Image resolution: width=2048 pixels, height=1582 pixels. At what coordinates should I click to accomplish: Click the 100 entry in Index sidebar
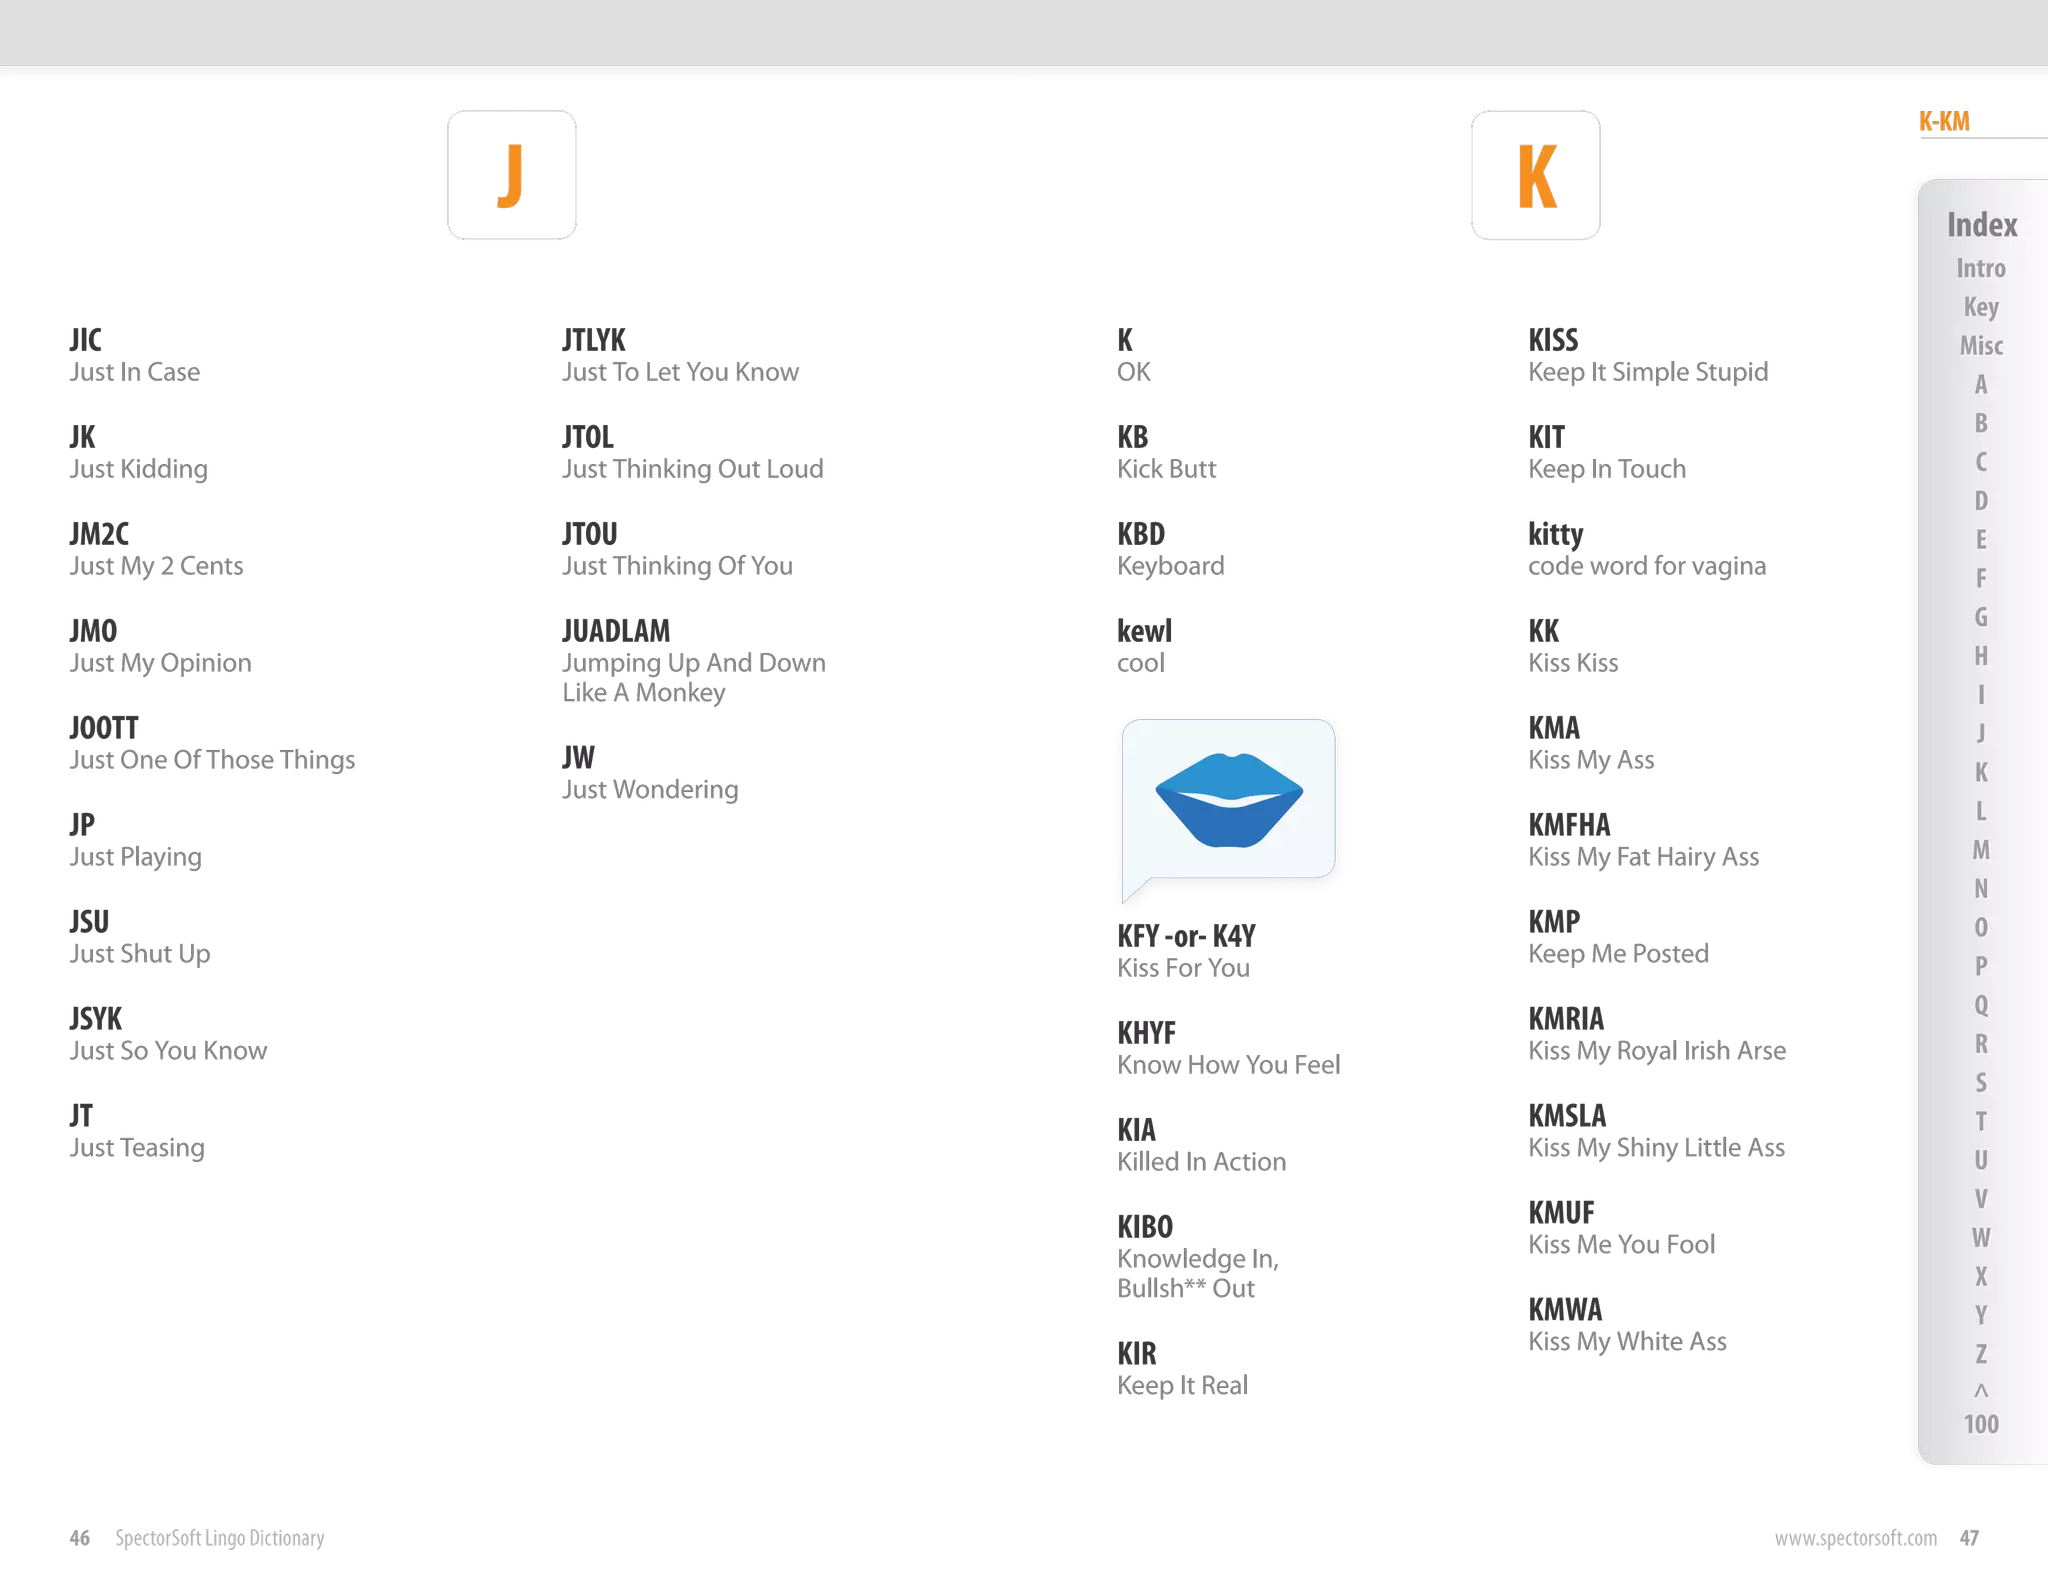pos(1980,1424)
